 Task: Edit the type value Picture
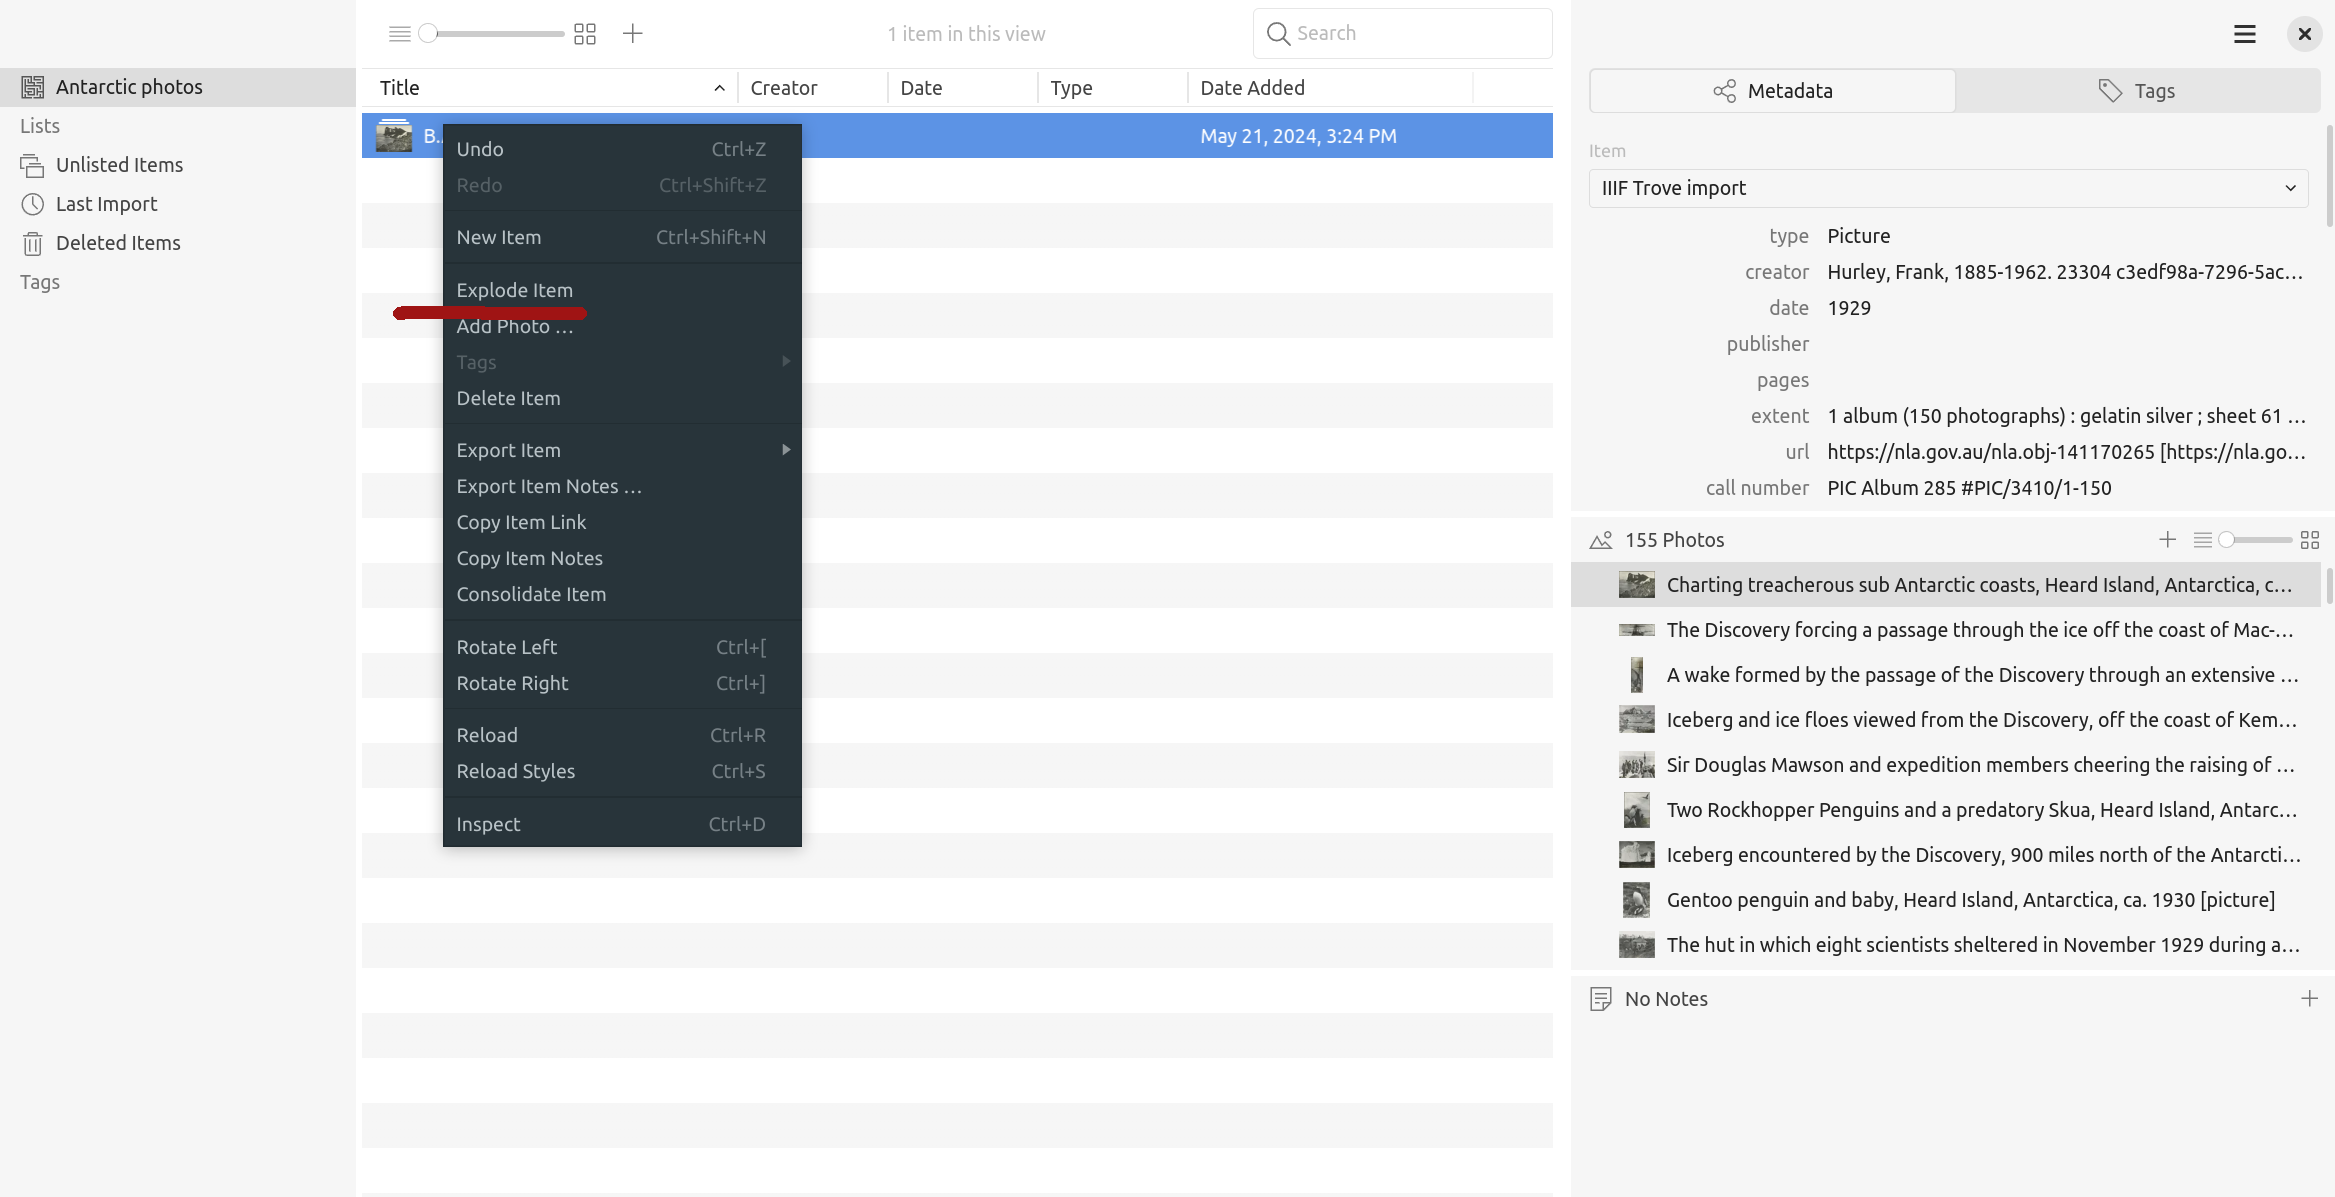click(1859, 236)
